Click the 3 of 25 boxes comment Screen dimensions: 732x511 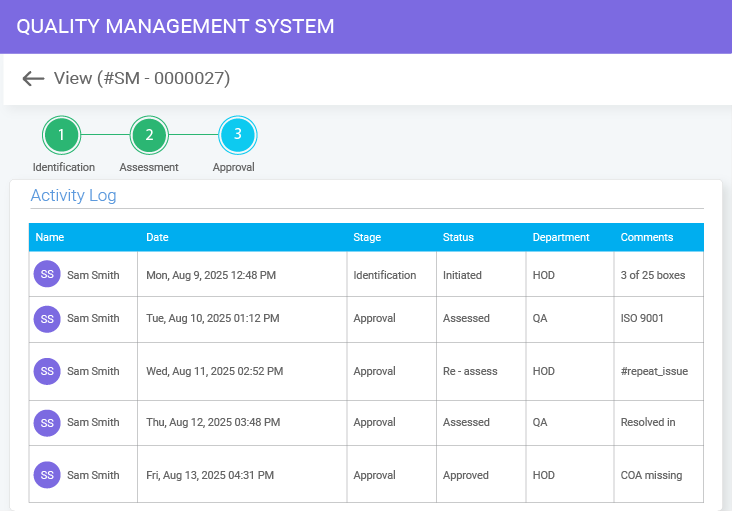click(x=653, y=275)
